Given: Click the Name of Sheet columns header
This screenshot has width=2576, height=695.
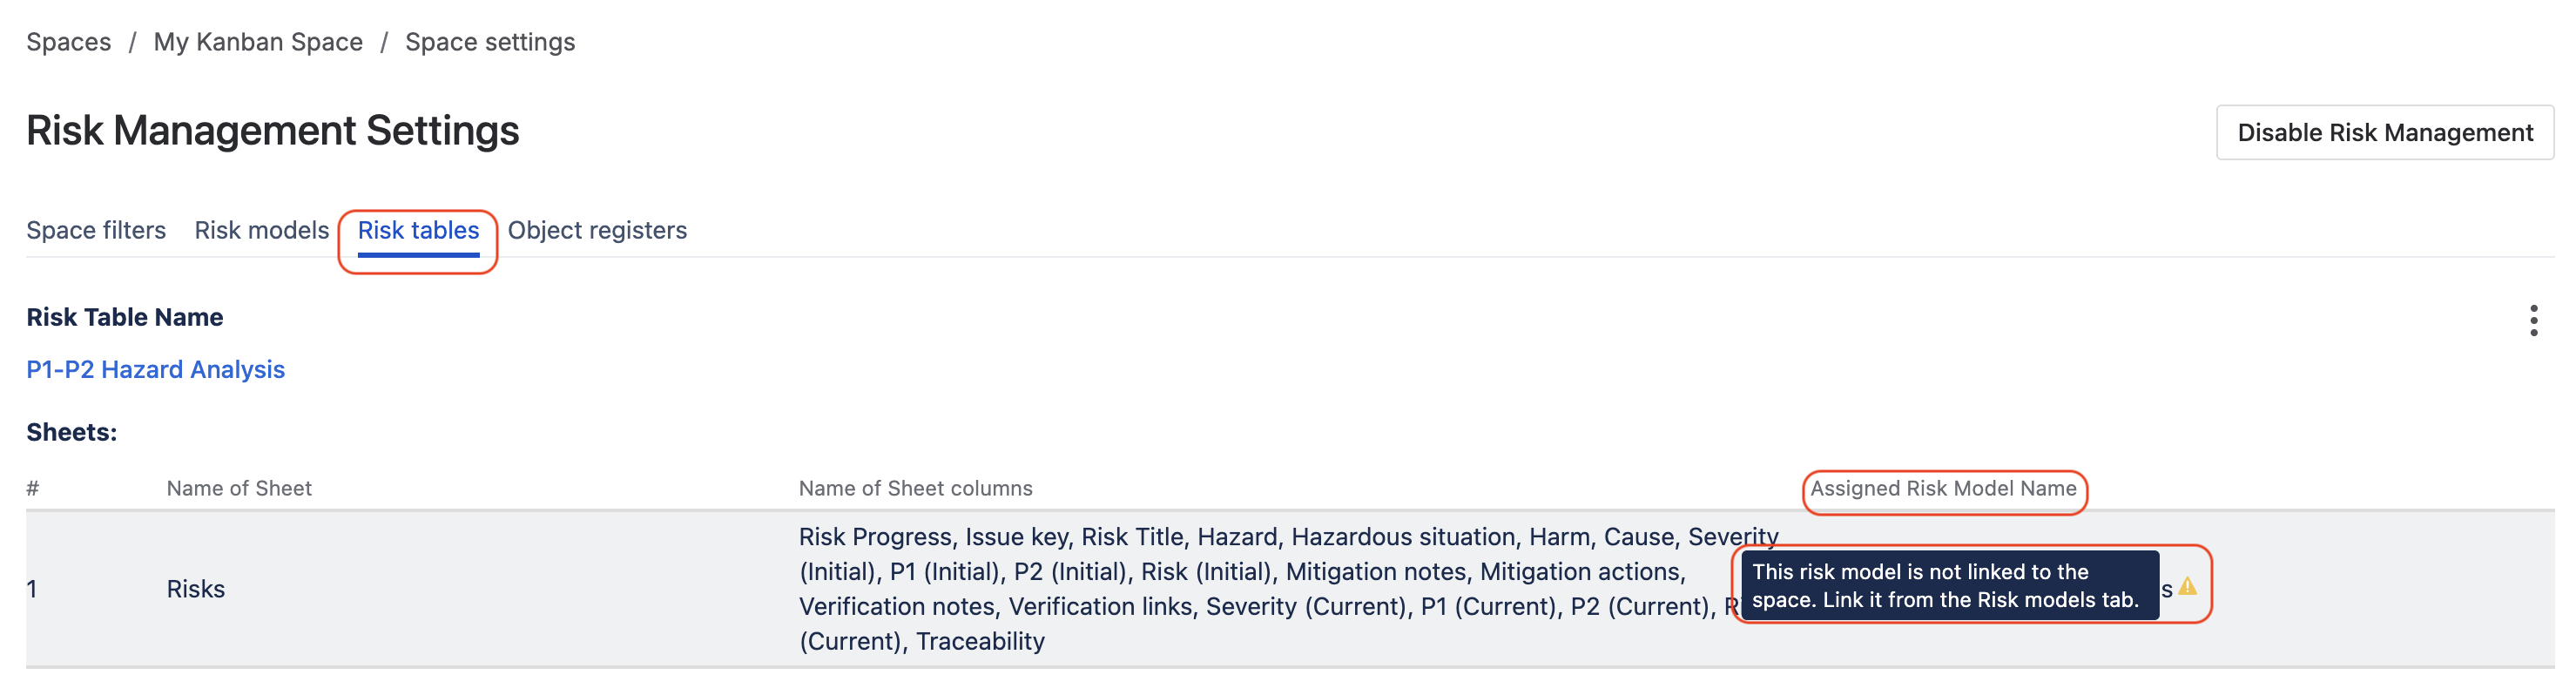Looking at the screenshot, I should click(915, 488).
